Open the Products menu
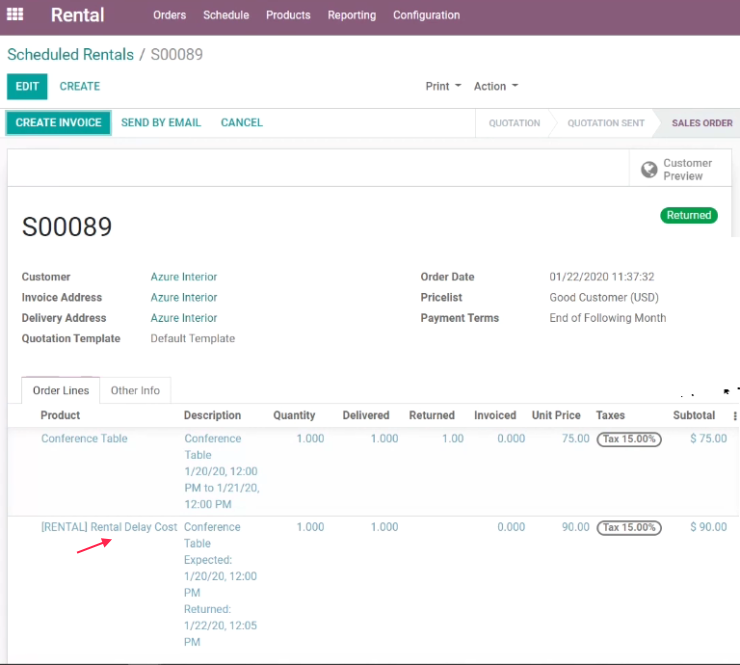Screen dimensions: 740x665 coord(288,15)
